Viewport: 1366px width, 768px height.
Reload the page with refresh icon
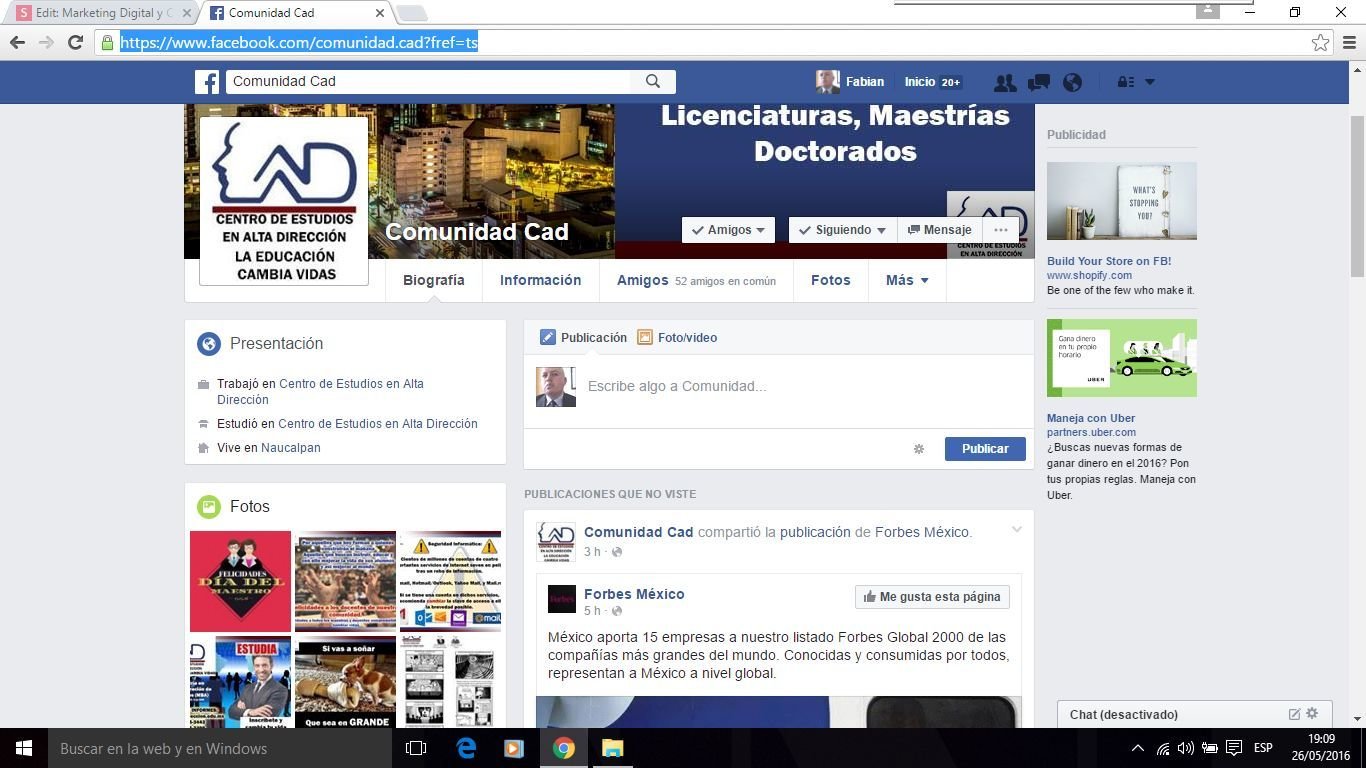click(x=75, y=42)
